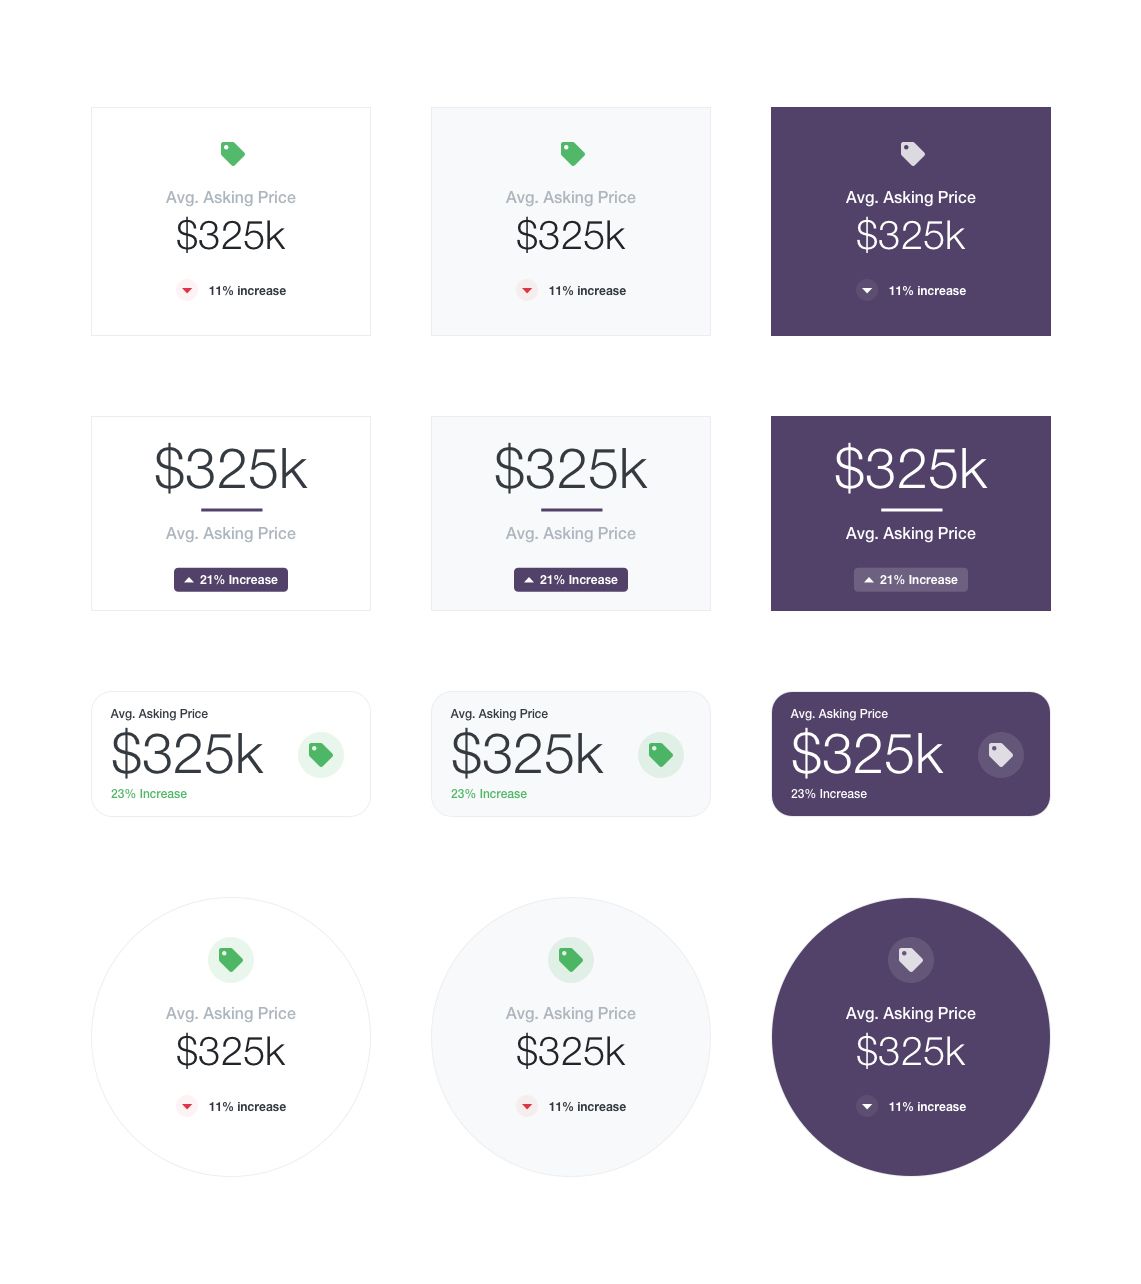
Task: Click green 23% Increase text in white rounded card
Action: tap(149, 794)
